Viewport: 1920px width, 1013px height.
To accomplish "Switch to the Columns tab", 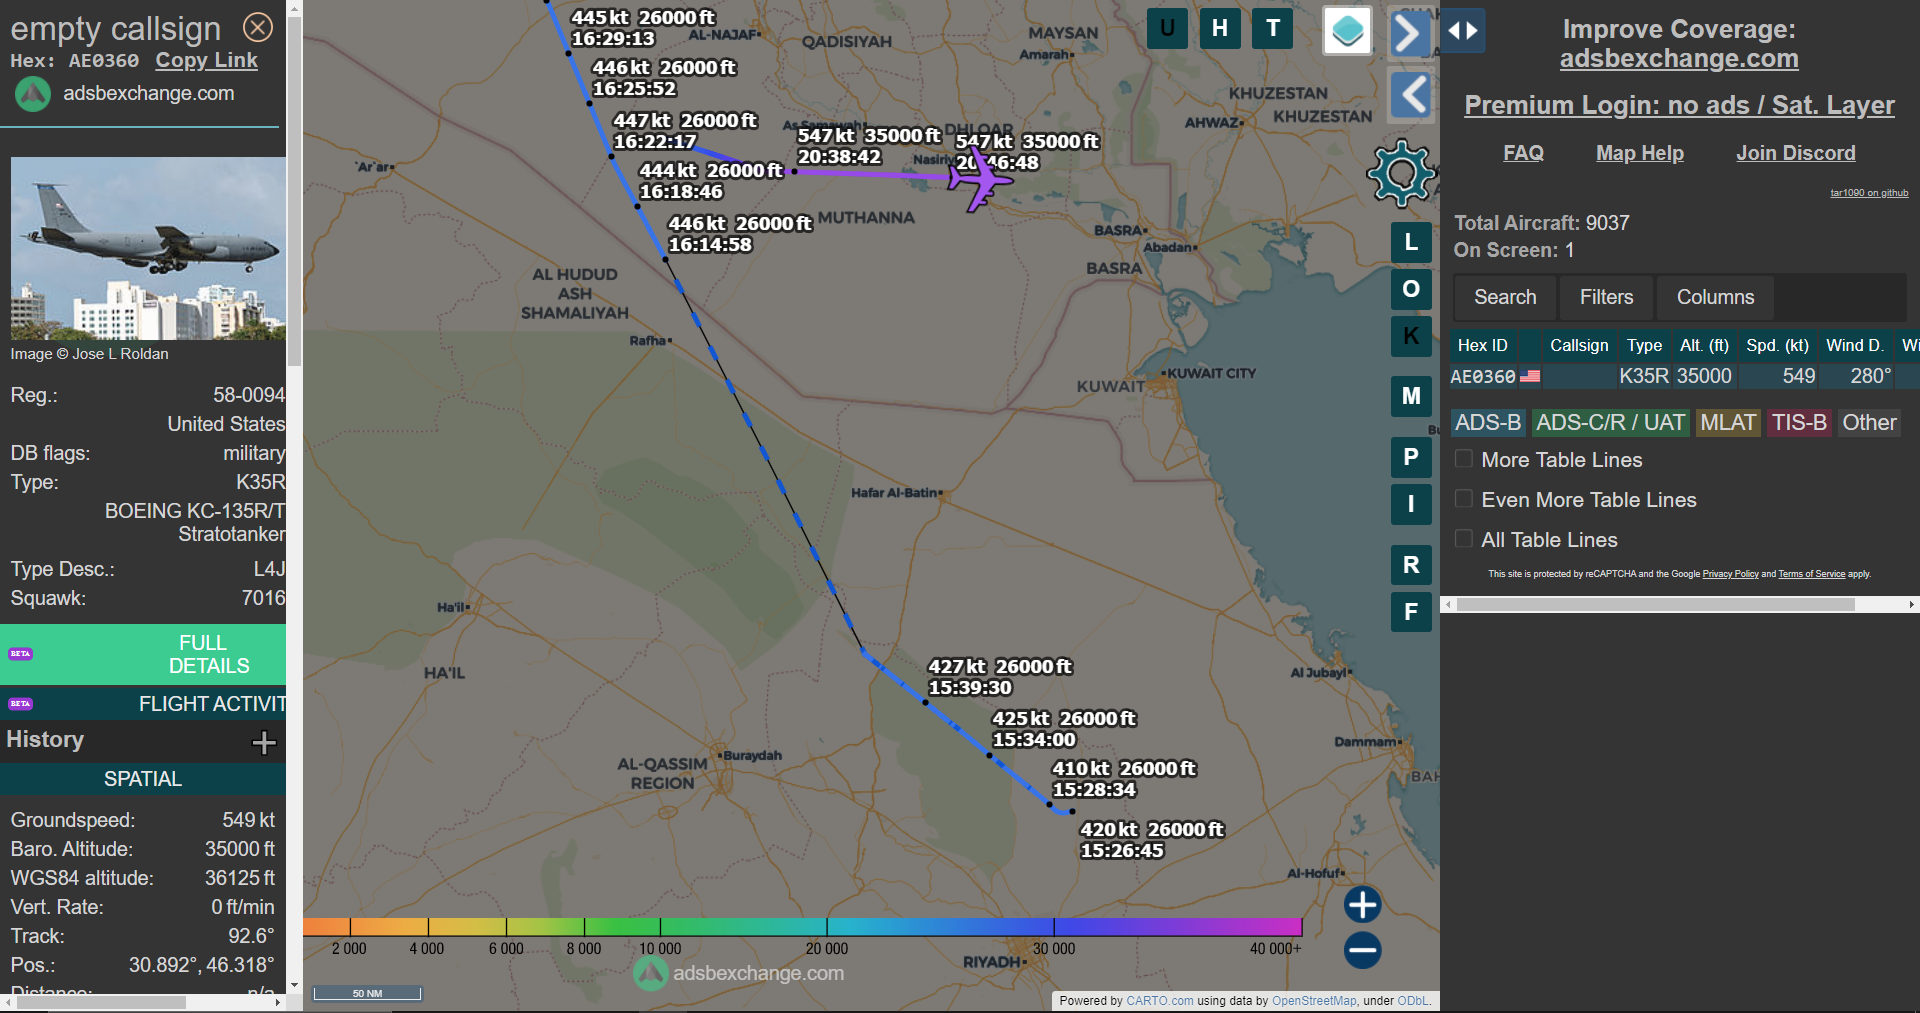I will [1715, 297].
